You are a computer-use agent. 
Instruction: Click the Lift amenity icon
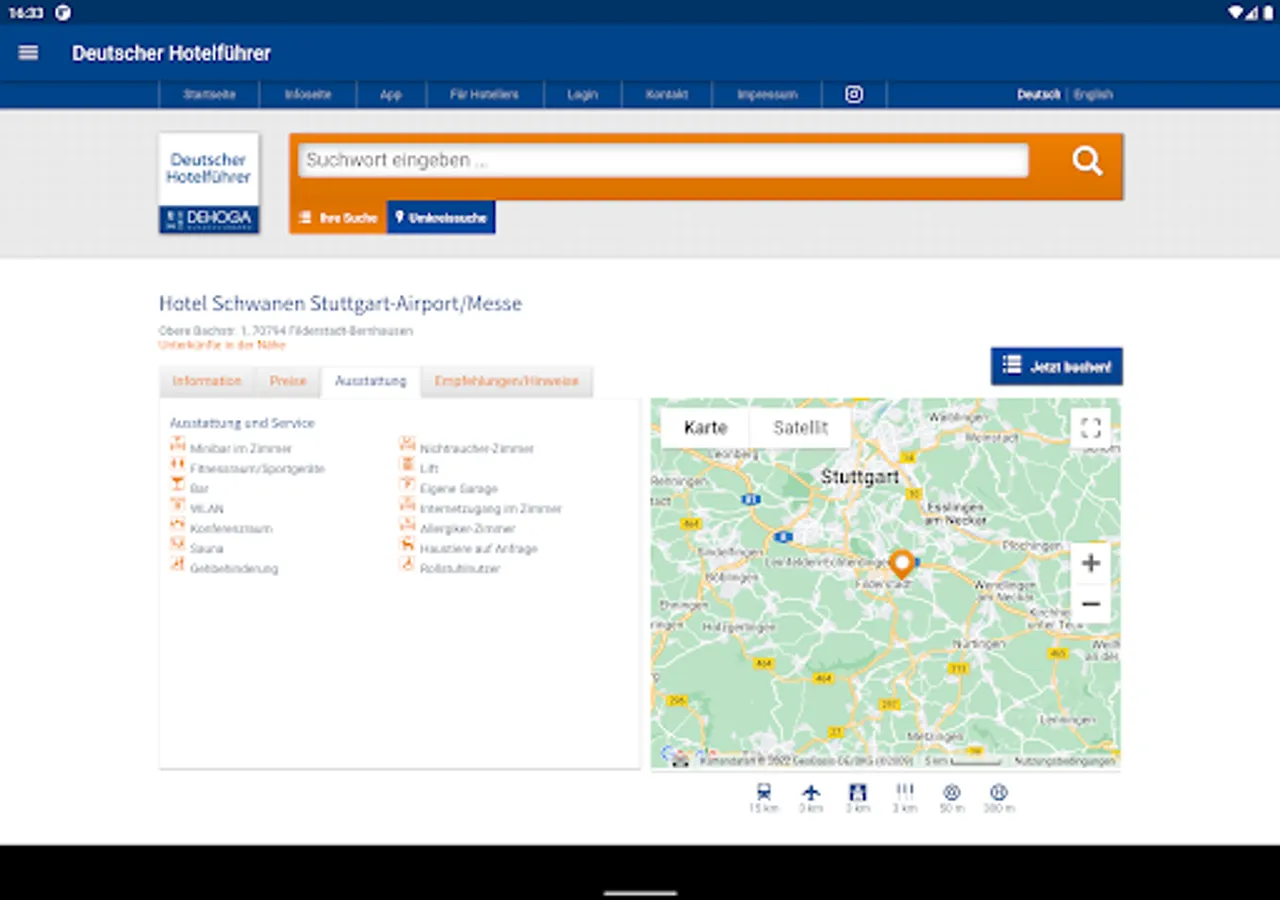coord(408,465)
